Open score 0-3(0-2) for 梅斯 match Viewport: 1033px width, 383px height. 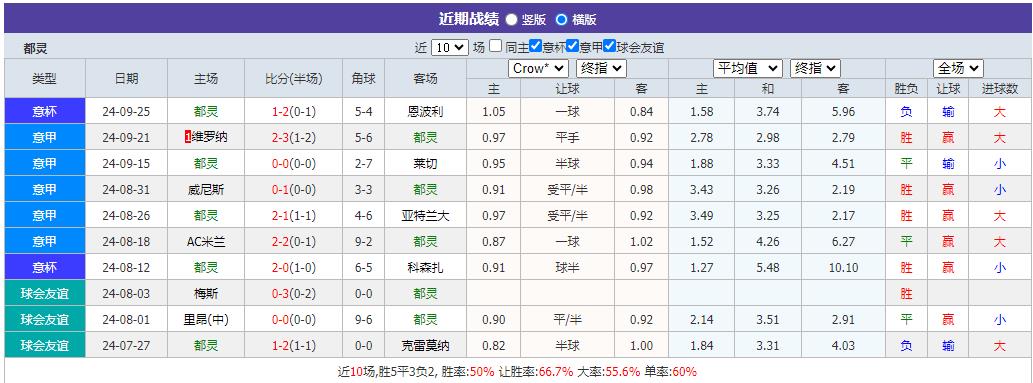(x=294, y=294)
